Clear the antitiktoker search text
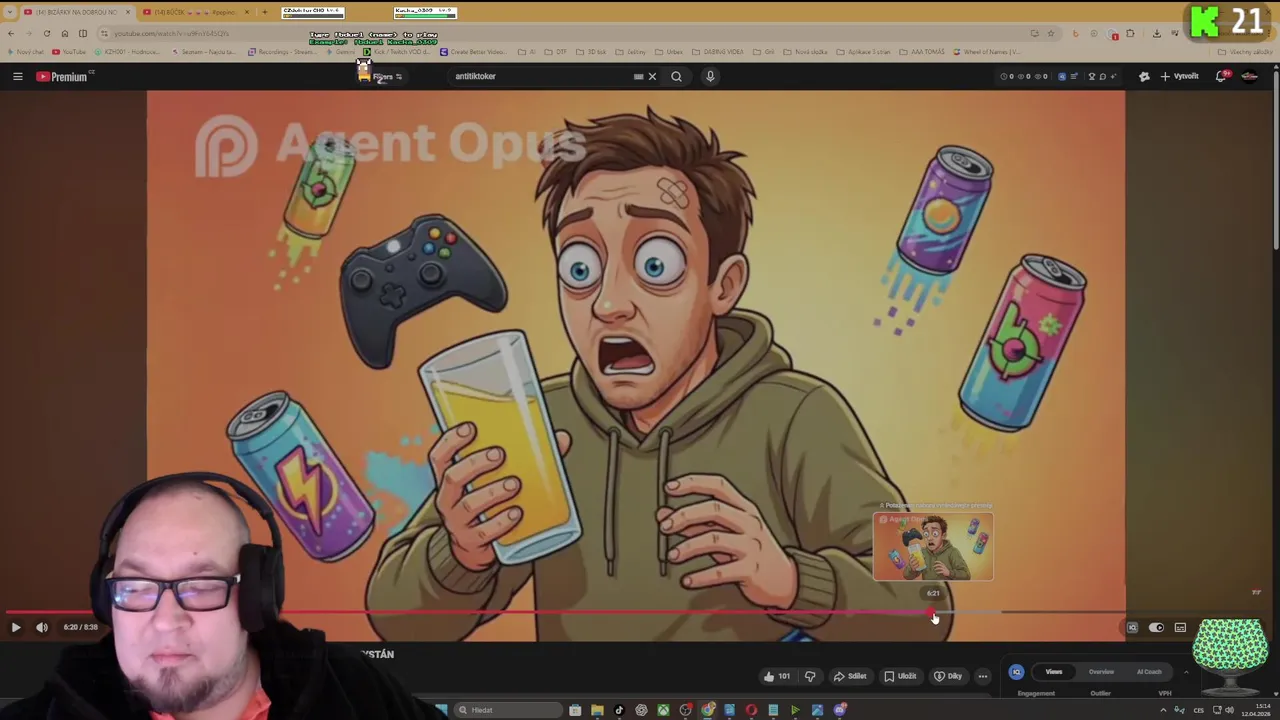The width and height of the screenshot is (1280, 720). 652,76
